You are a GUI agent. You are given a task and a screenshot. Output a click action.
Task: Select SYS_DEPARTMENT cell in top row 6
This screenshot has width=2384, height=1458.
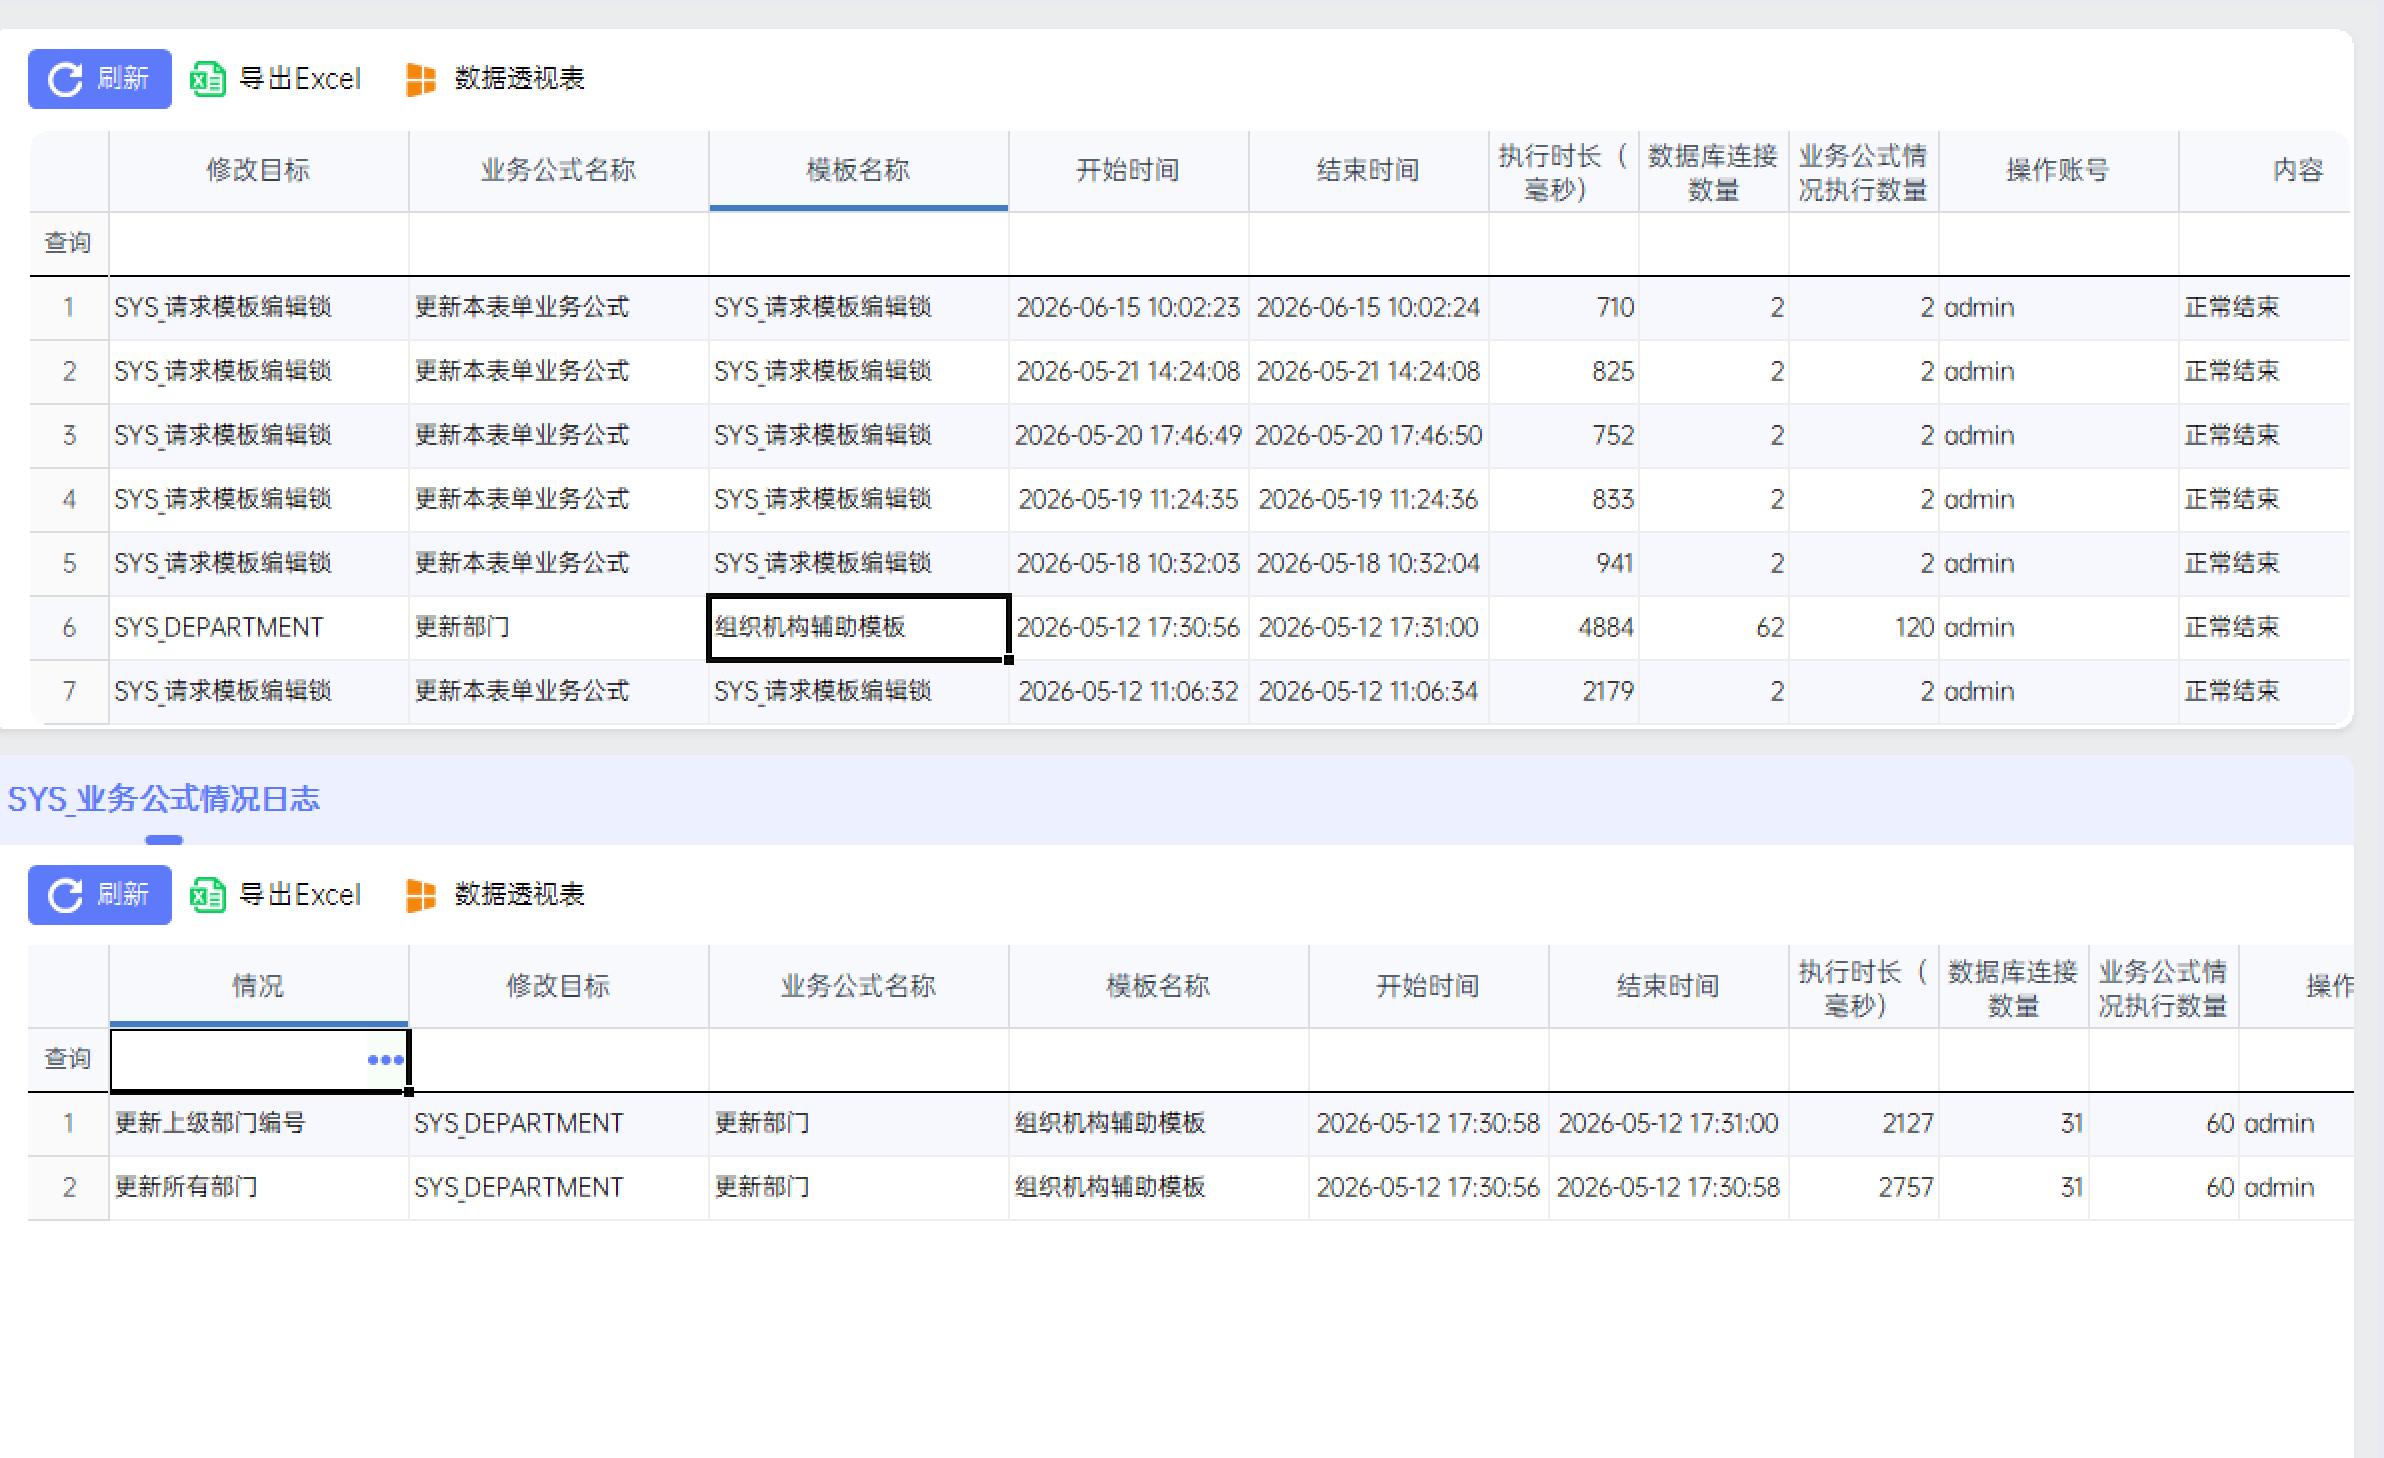259,628
